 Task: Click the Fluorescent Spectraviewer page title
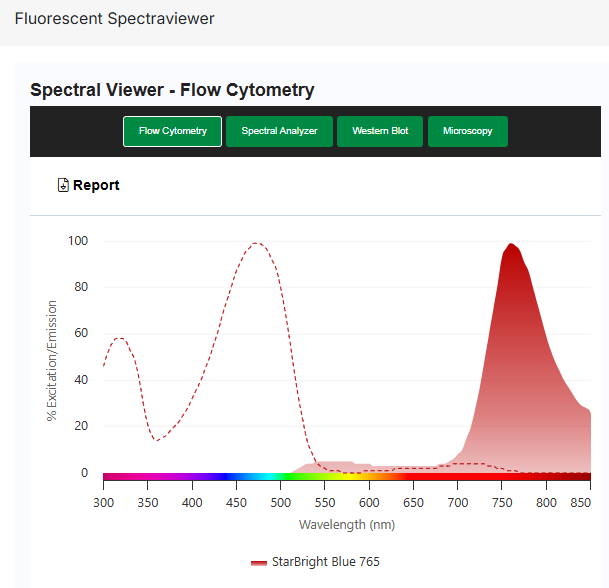pyautogui.click(x=114, y=19)
